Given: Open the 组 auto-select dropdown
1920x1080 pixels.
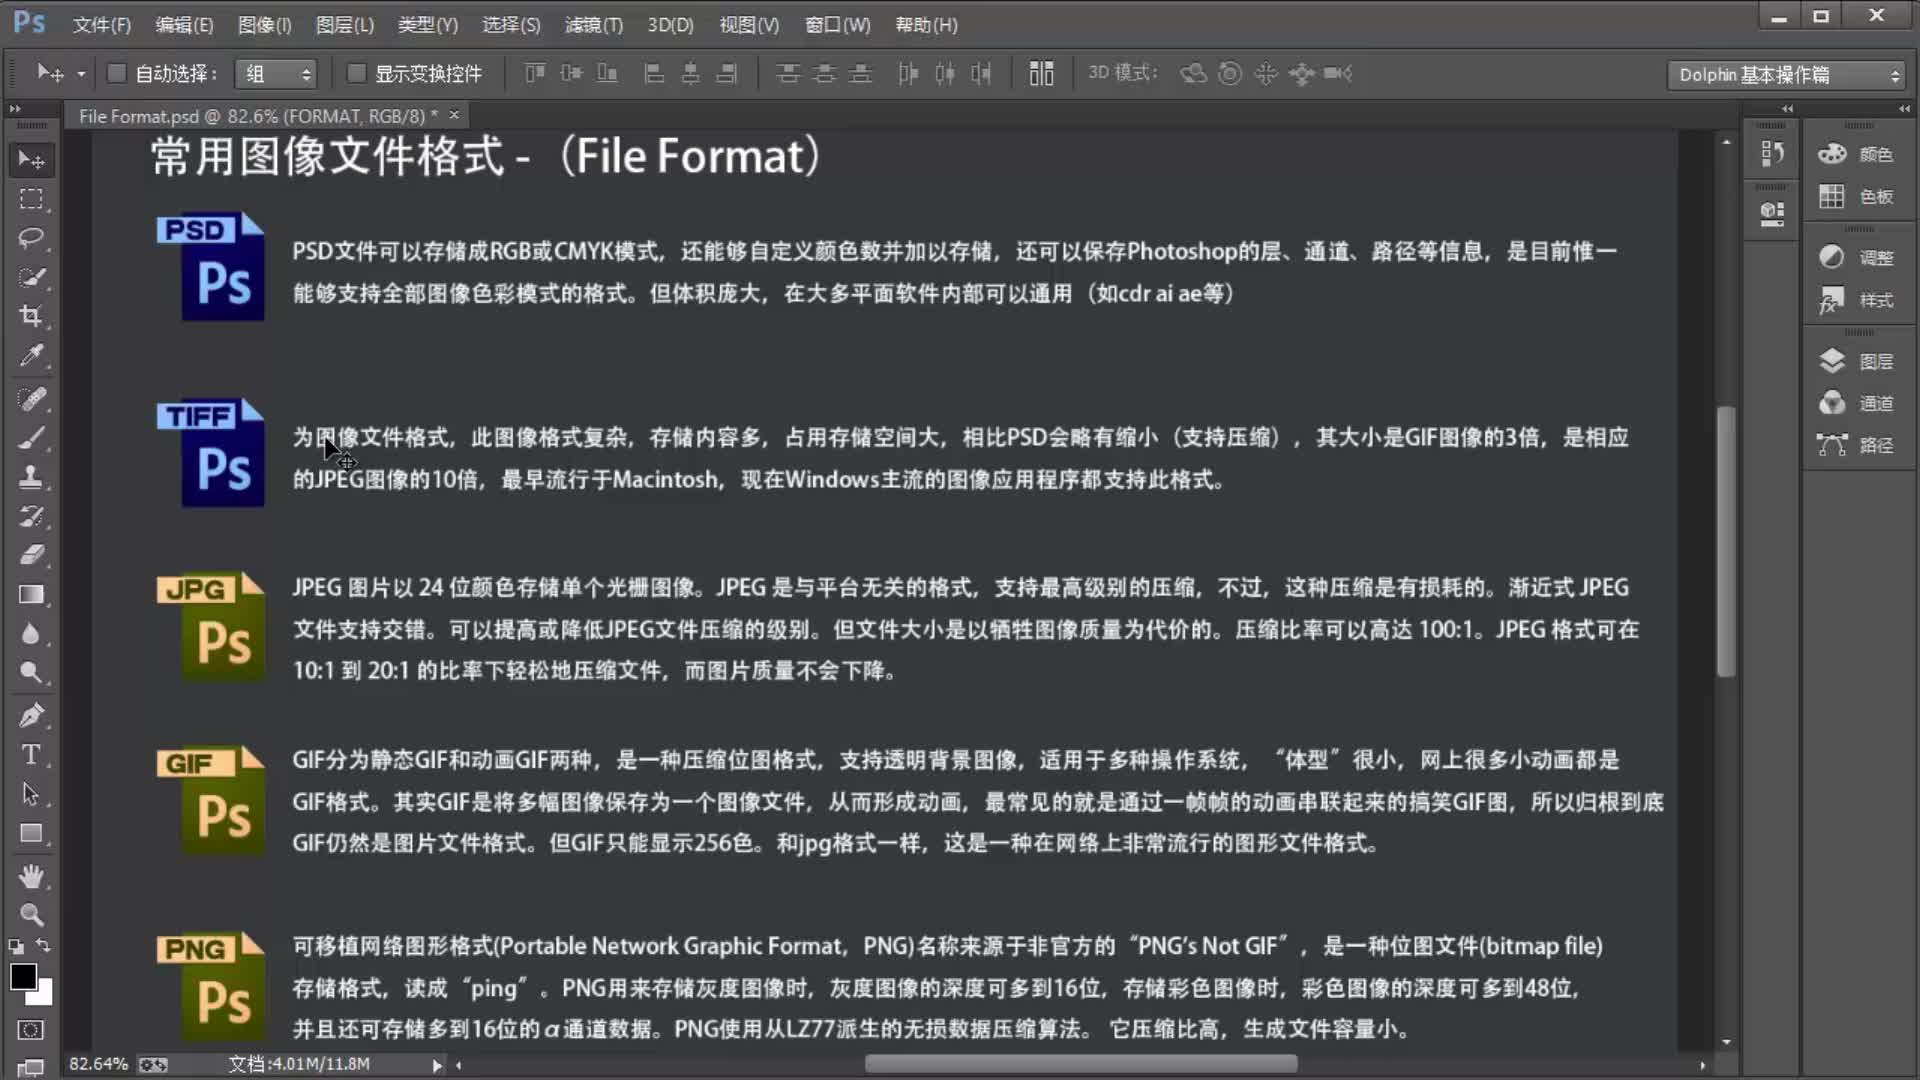Looking at the screenshot, I should 275,73.
